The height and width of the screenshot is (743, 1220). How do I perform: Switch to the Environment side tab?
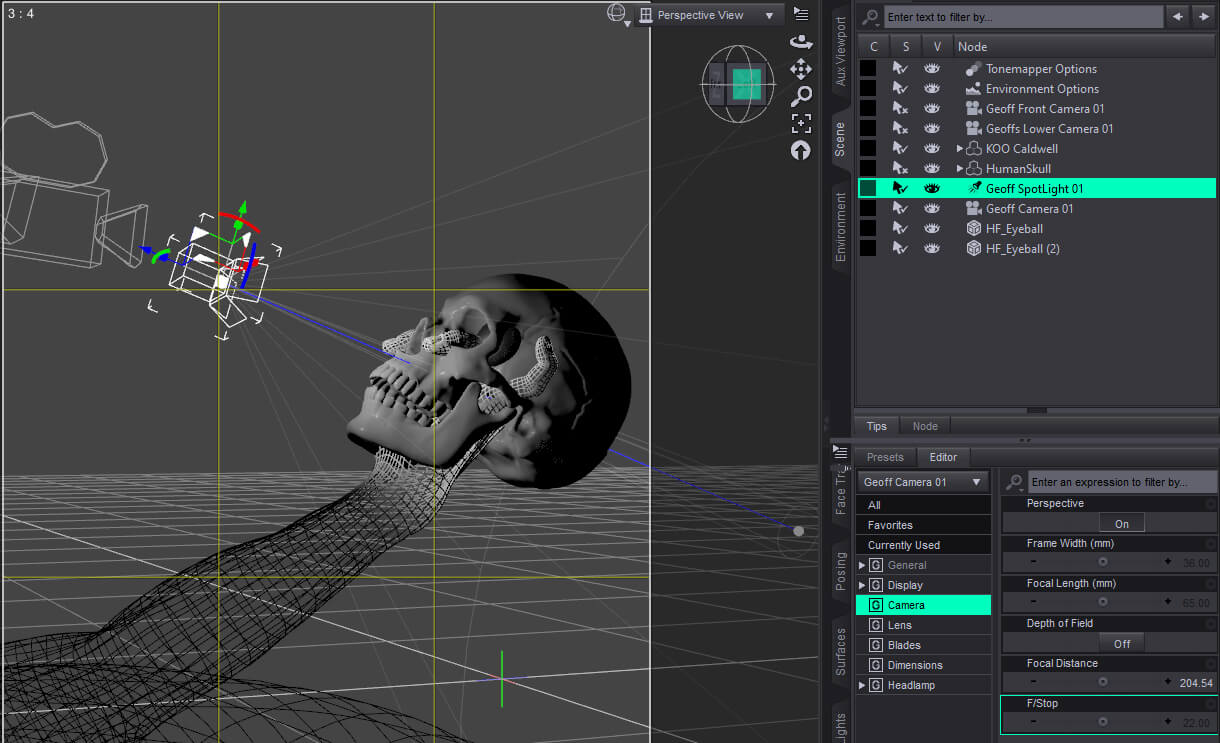[x=840, y=228]
